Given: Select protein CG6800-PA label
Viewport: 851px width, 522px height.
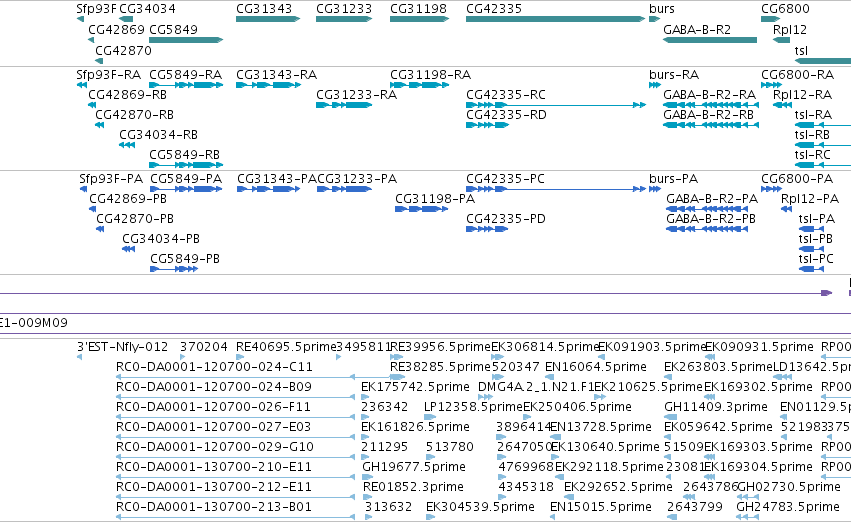Looking at the screenshot, I should point(797,179).
